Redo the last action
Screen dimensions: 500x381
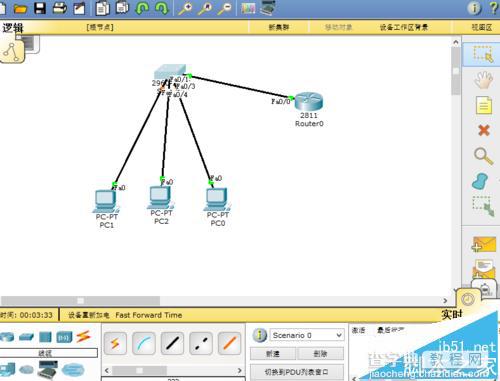pos(162,8)
